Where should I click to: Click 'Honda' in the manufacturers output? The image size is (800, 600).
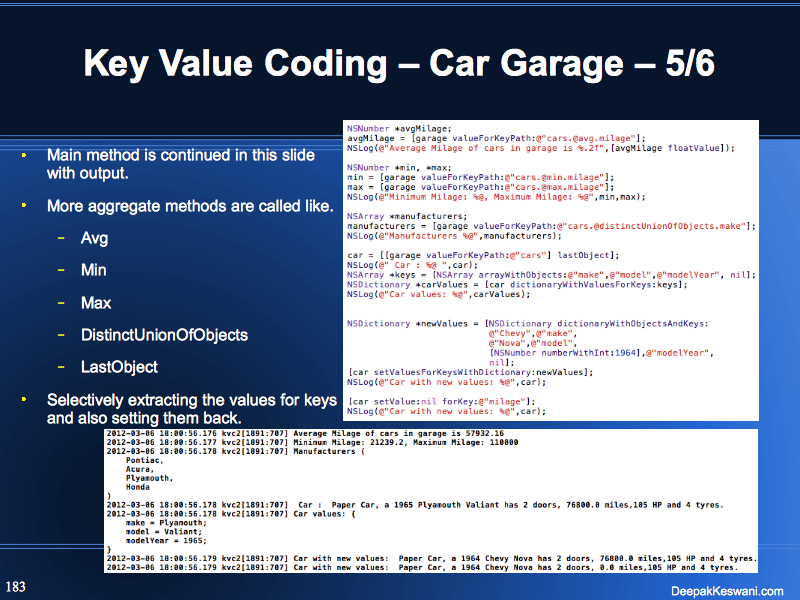pyautogui.click(x=138, y=486)
